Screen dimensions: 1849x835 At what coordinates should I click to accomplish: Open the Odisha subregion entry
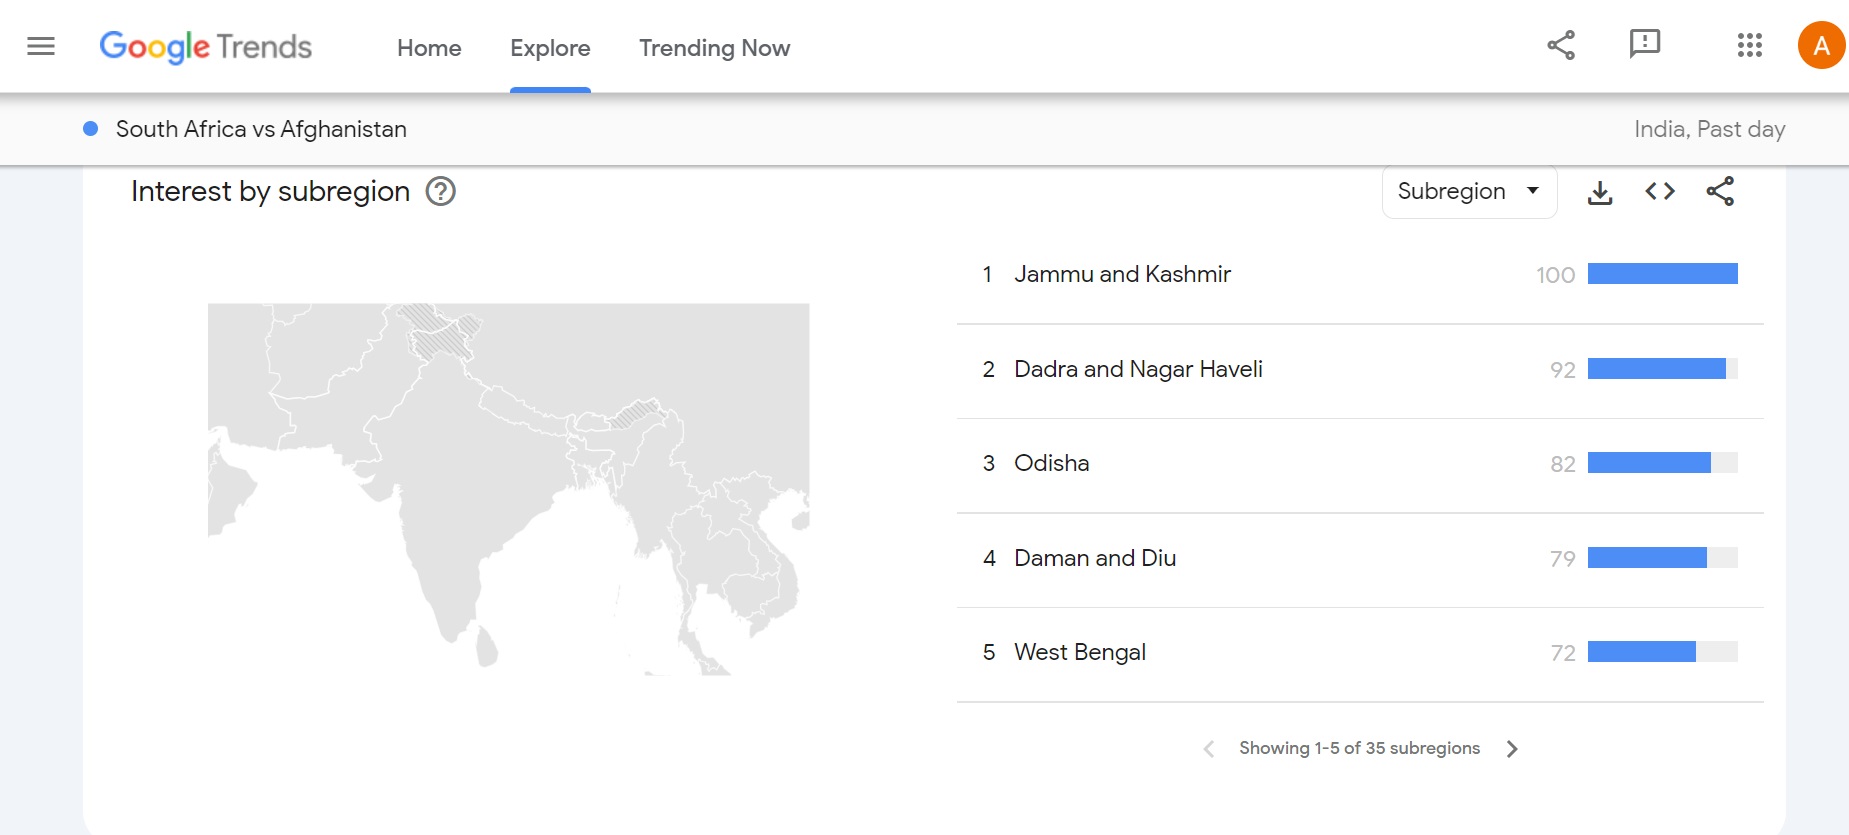[1051, 463]
